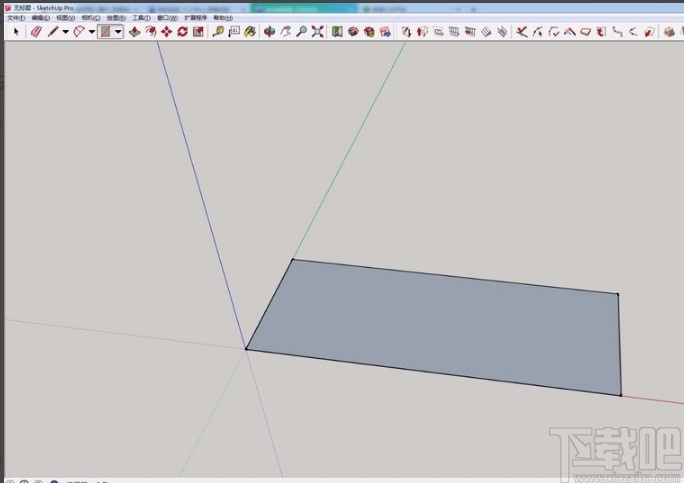Click the beige cube icon at toolbar end
This screenshot has width=684, height=483.
pos(669,31)
